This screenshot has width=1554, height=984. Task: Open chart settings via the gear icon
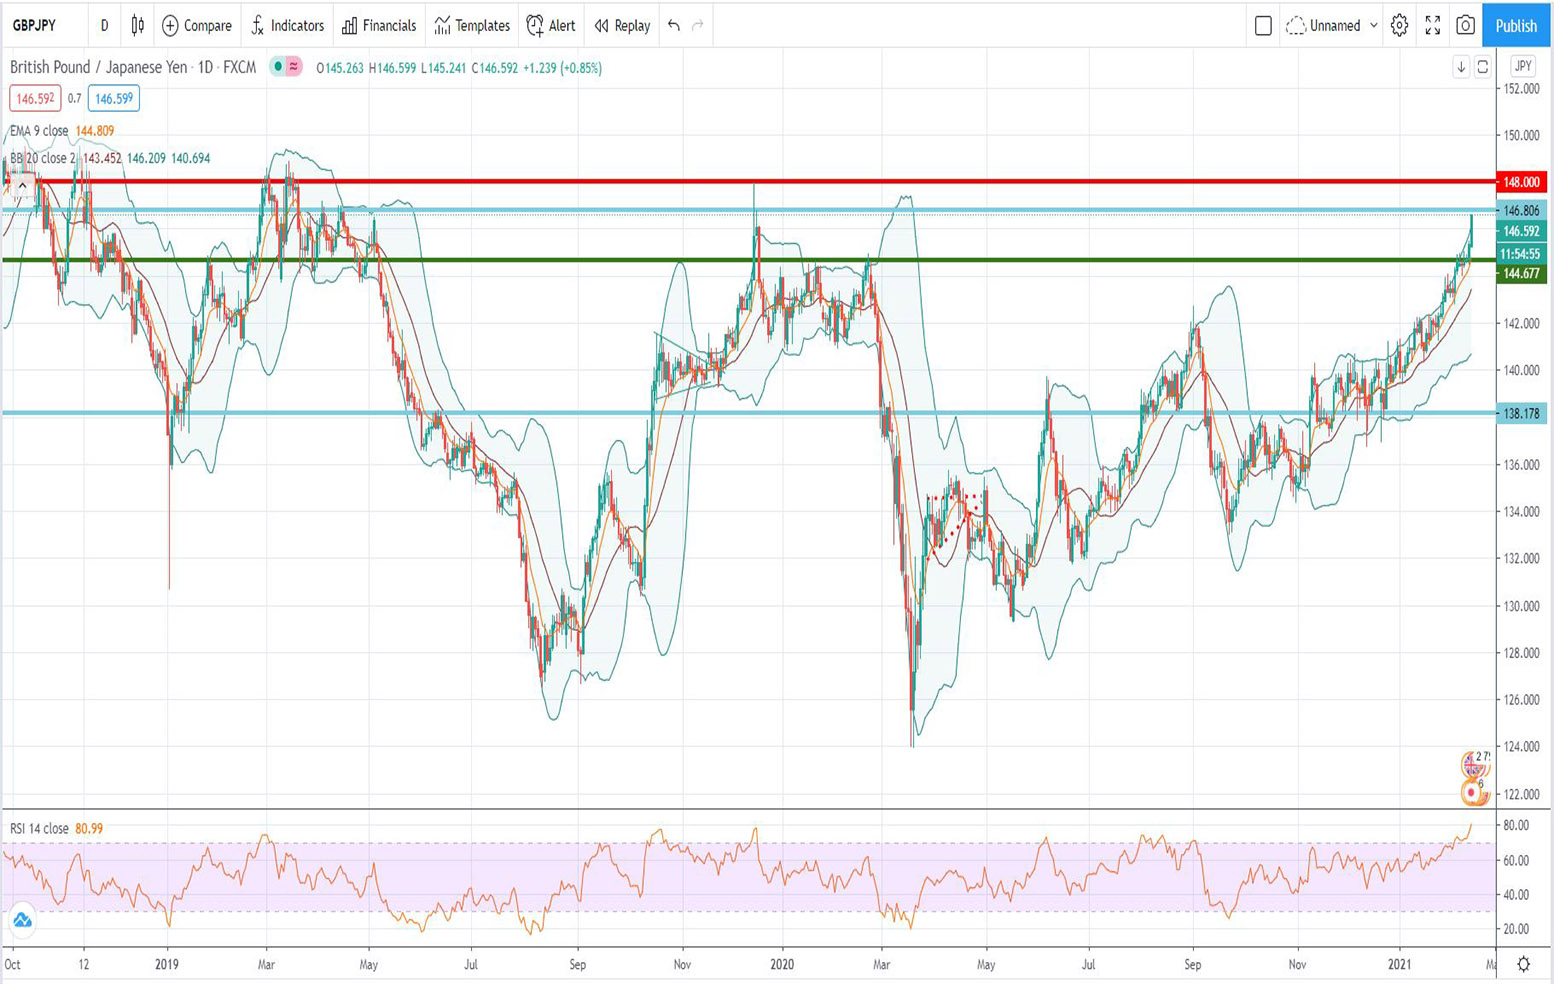pyautogui.click(x=1399, y=26)
